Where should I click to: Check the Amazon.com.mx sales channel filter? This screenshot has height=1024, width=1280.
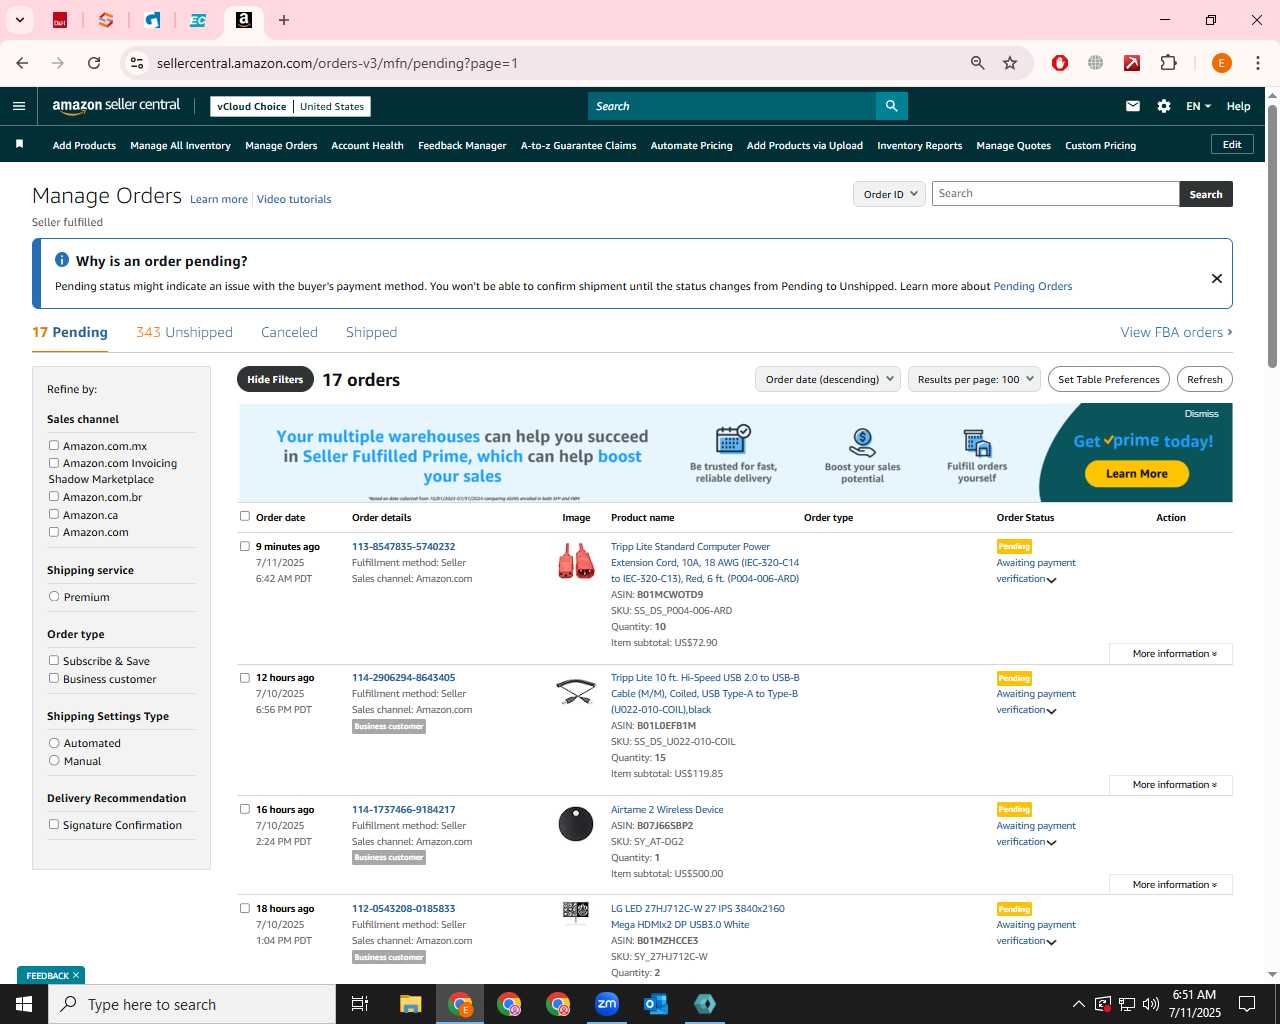[x=54, y=445]
